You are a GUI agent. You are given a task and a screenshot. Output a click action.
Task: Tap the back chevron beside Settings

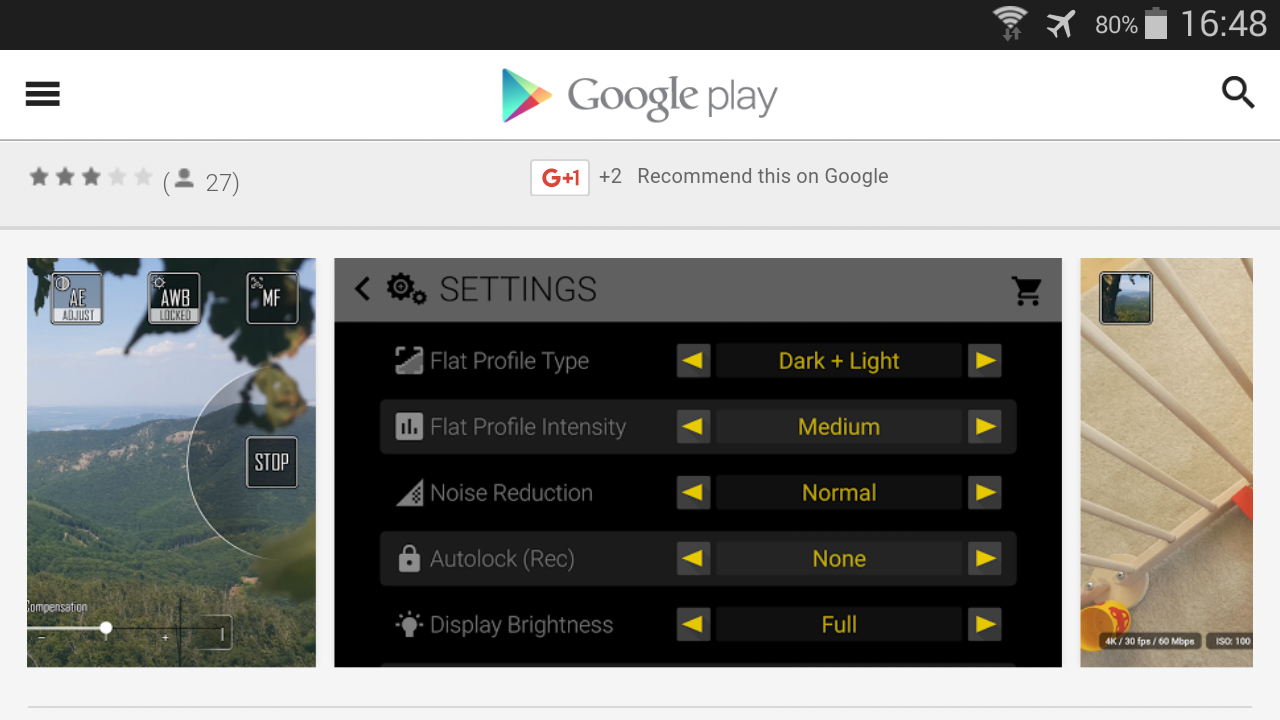362,289
